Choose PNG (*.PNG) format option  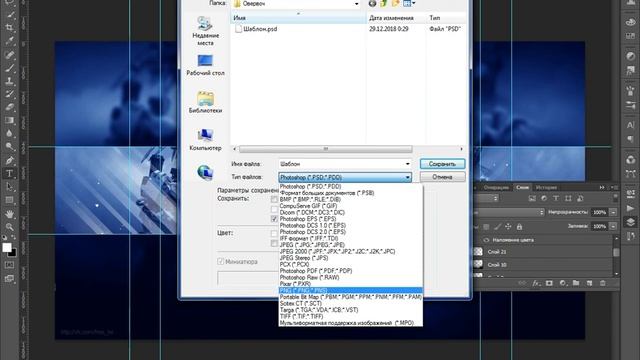click(x=351, y=291)
